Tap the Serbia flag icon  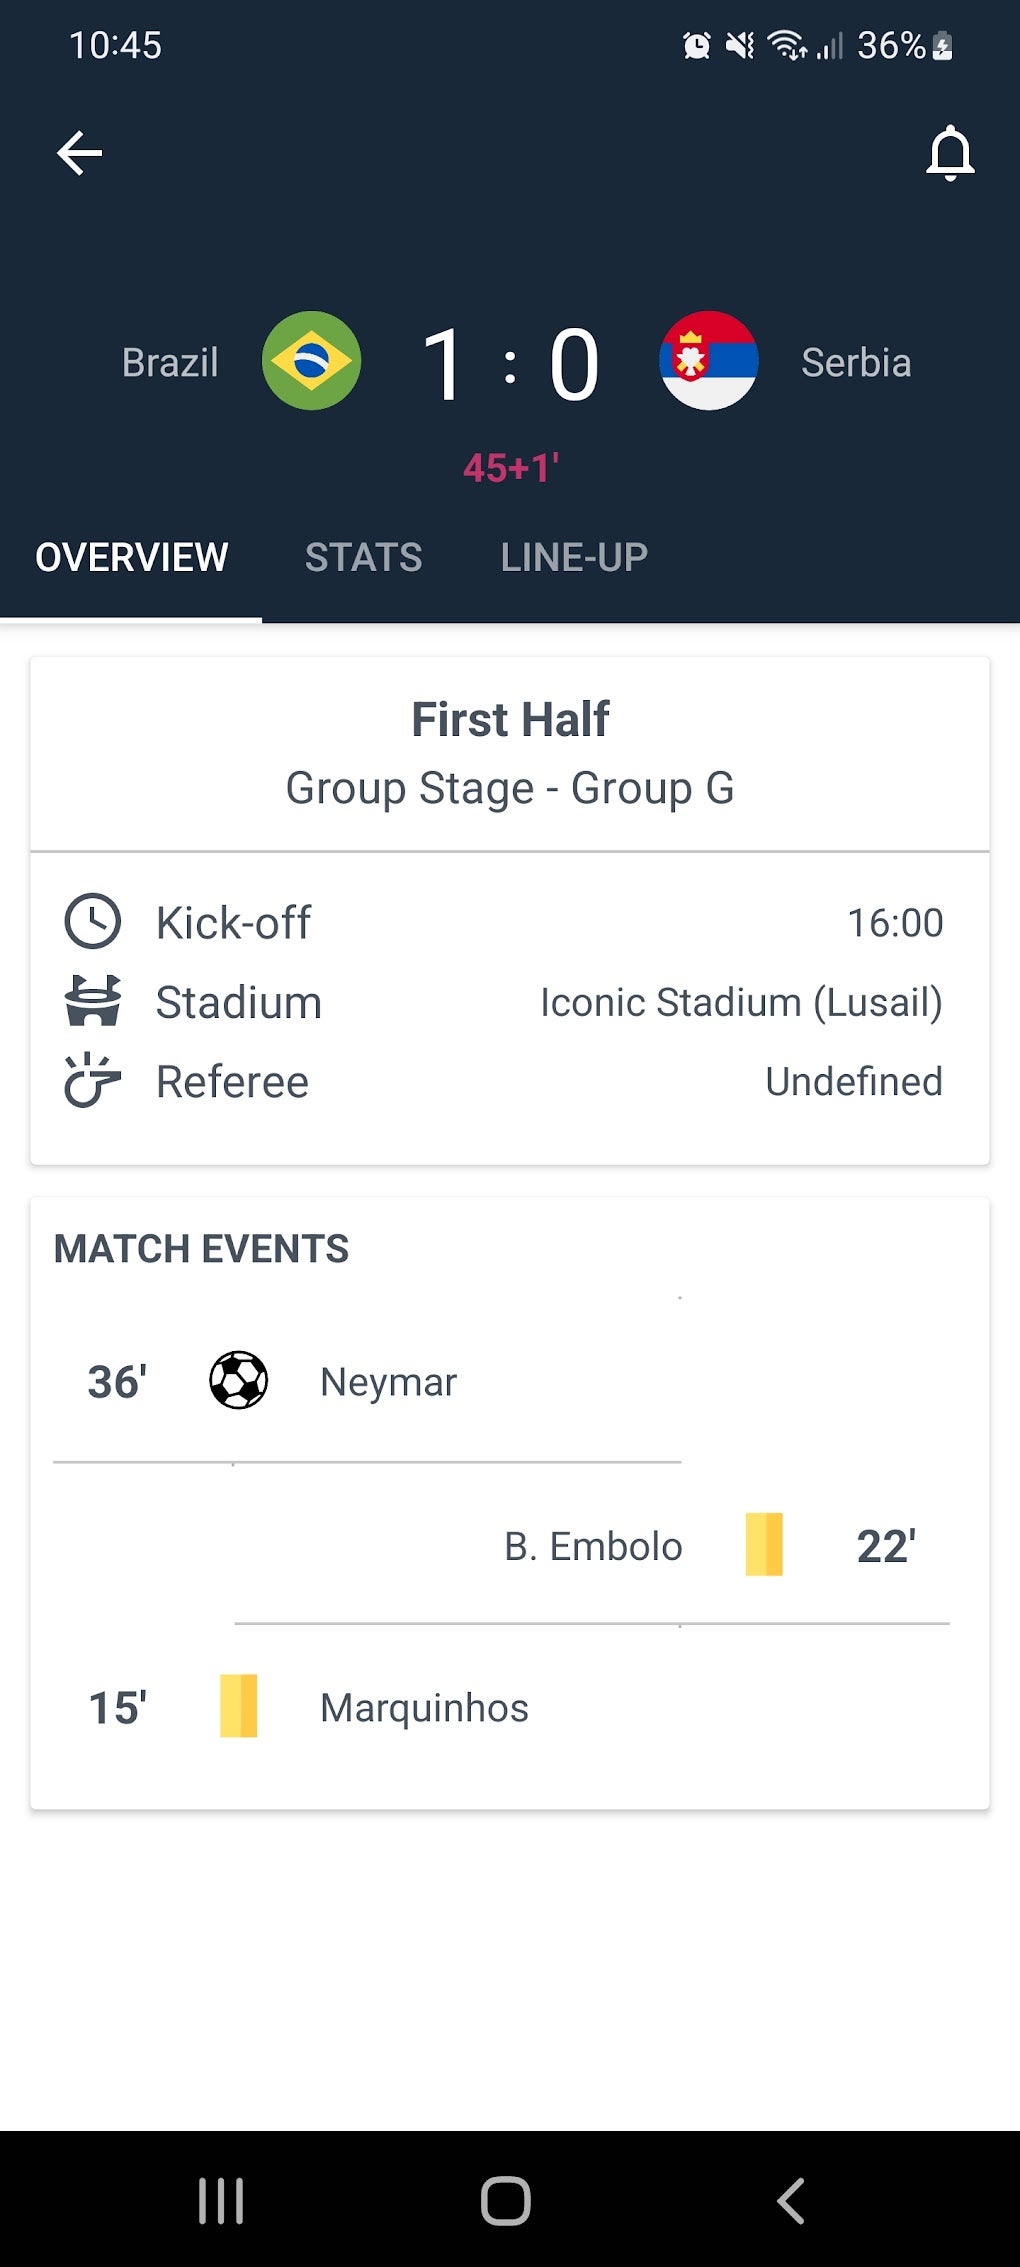[x=708, y=361]
